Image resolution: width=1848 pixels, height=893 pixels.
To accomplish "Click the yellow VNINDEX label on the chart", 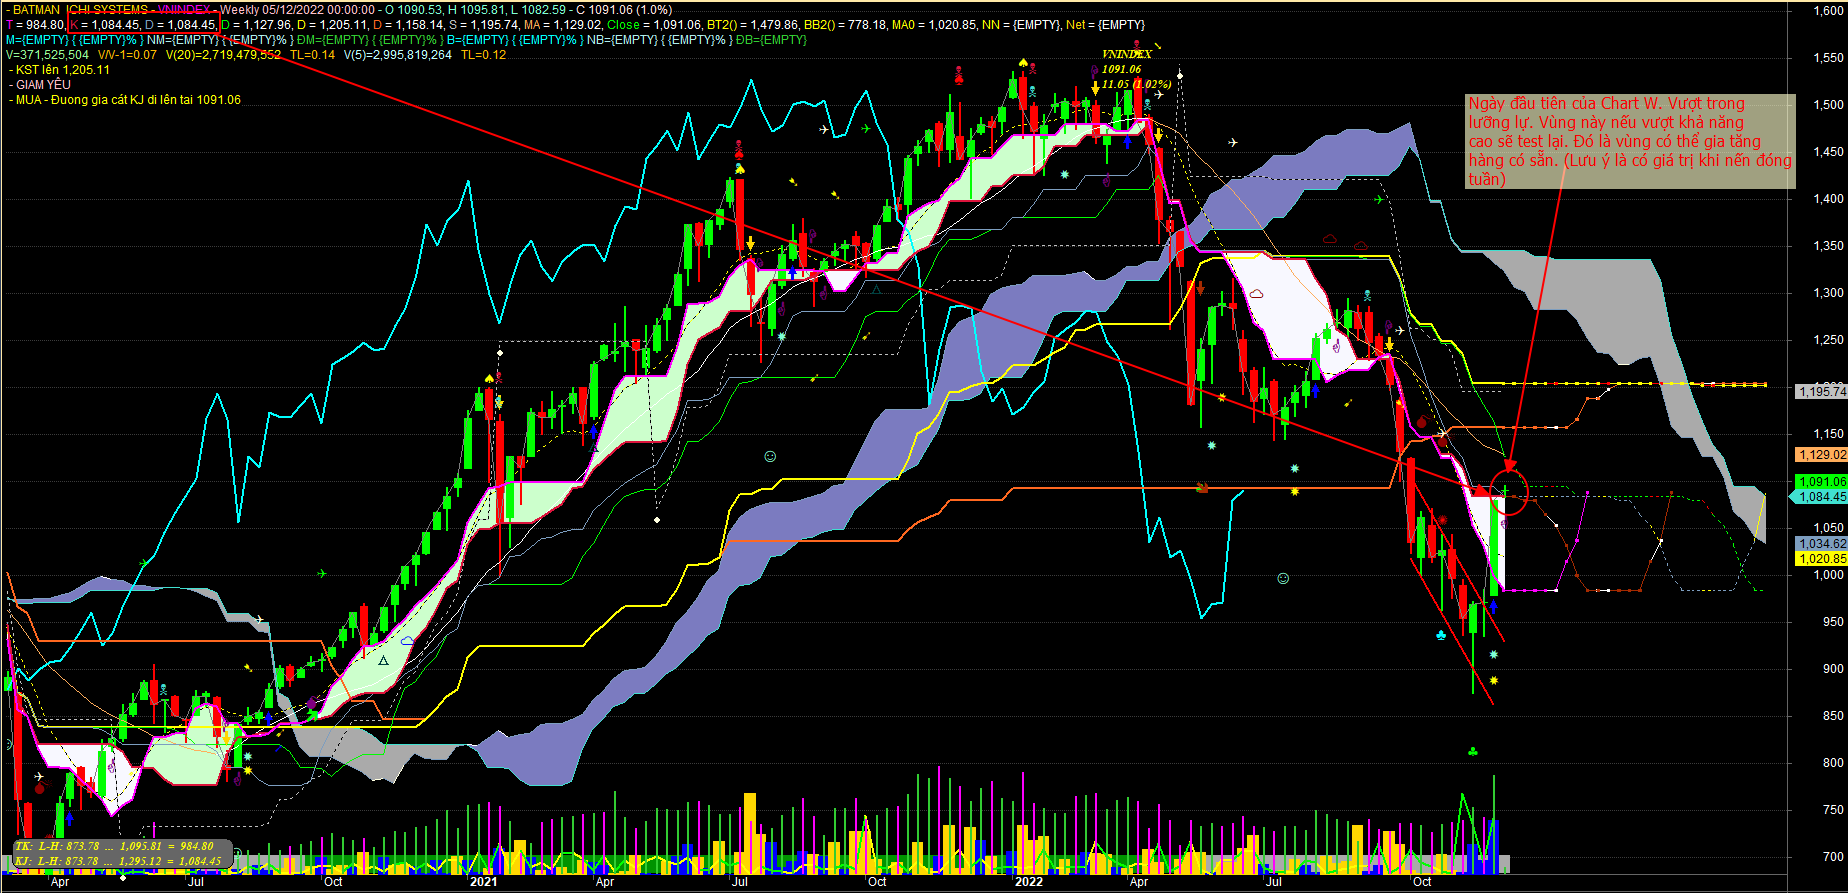I will pos(1126,54).
